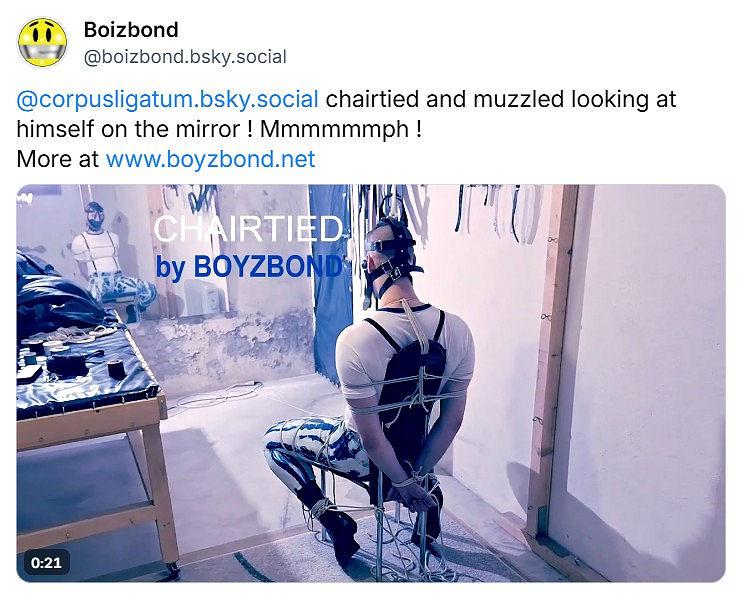Viewport: 737px width, 597px height.
Task: Click the Boizbond display name
Action: point(131,30)
